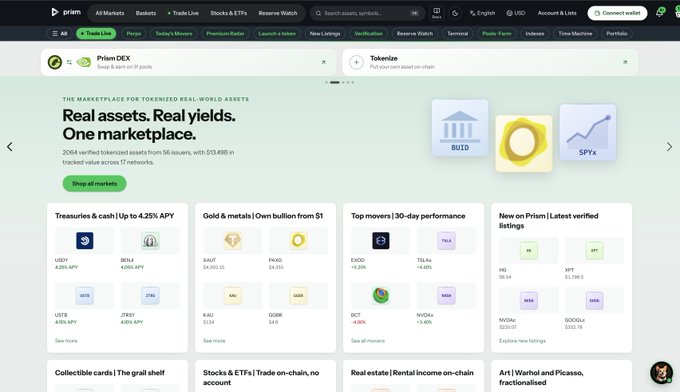Viewport: 680px width, 392px height.
Task: Open the XAUT gold token icon
Action: point(232,241)
